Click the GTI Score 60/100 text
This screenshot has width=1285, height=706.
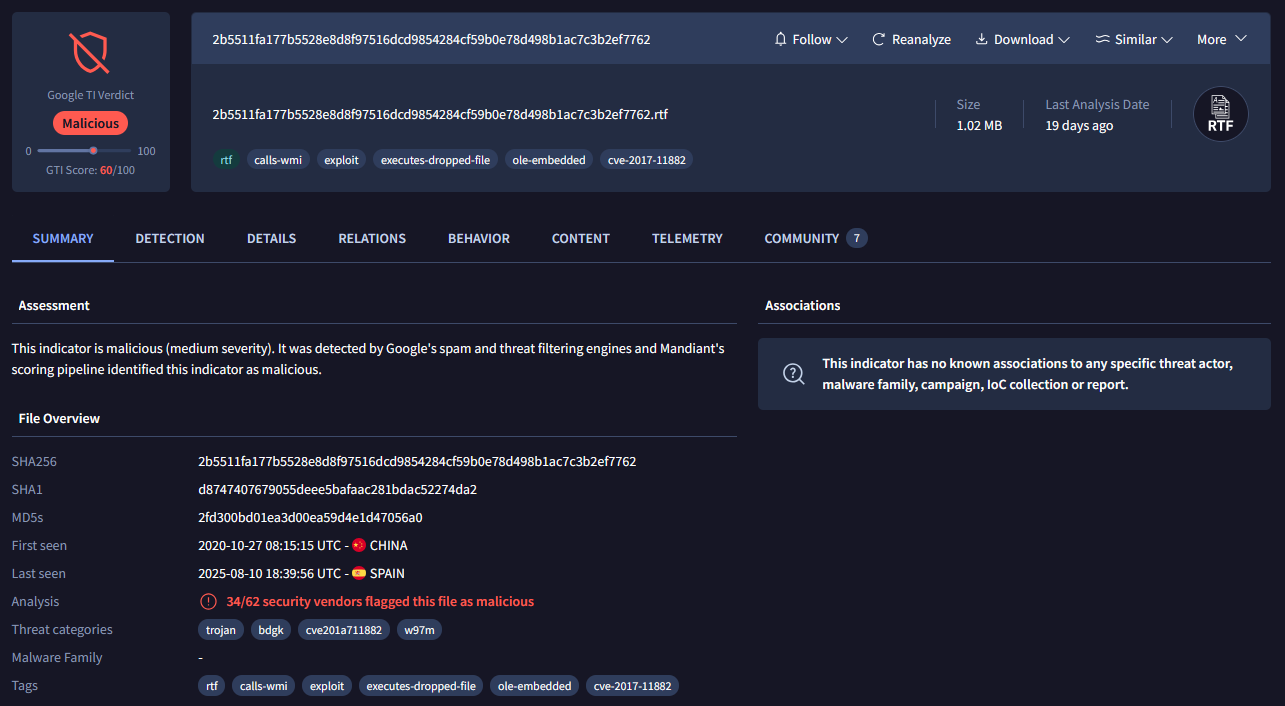pos(90,170)
